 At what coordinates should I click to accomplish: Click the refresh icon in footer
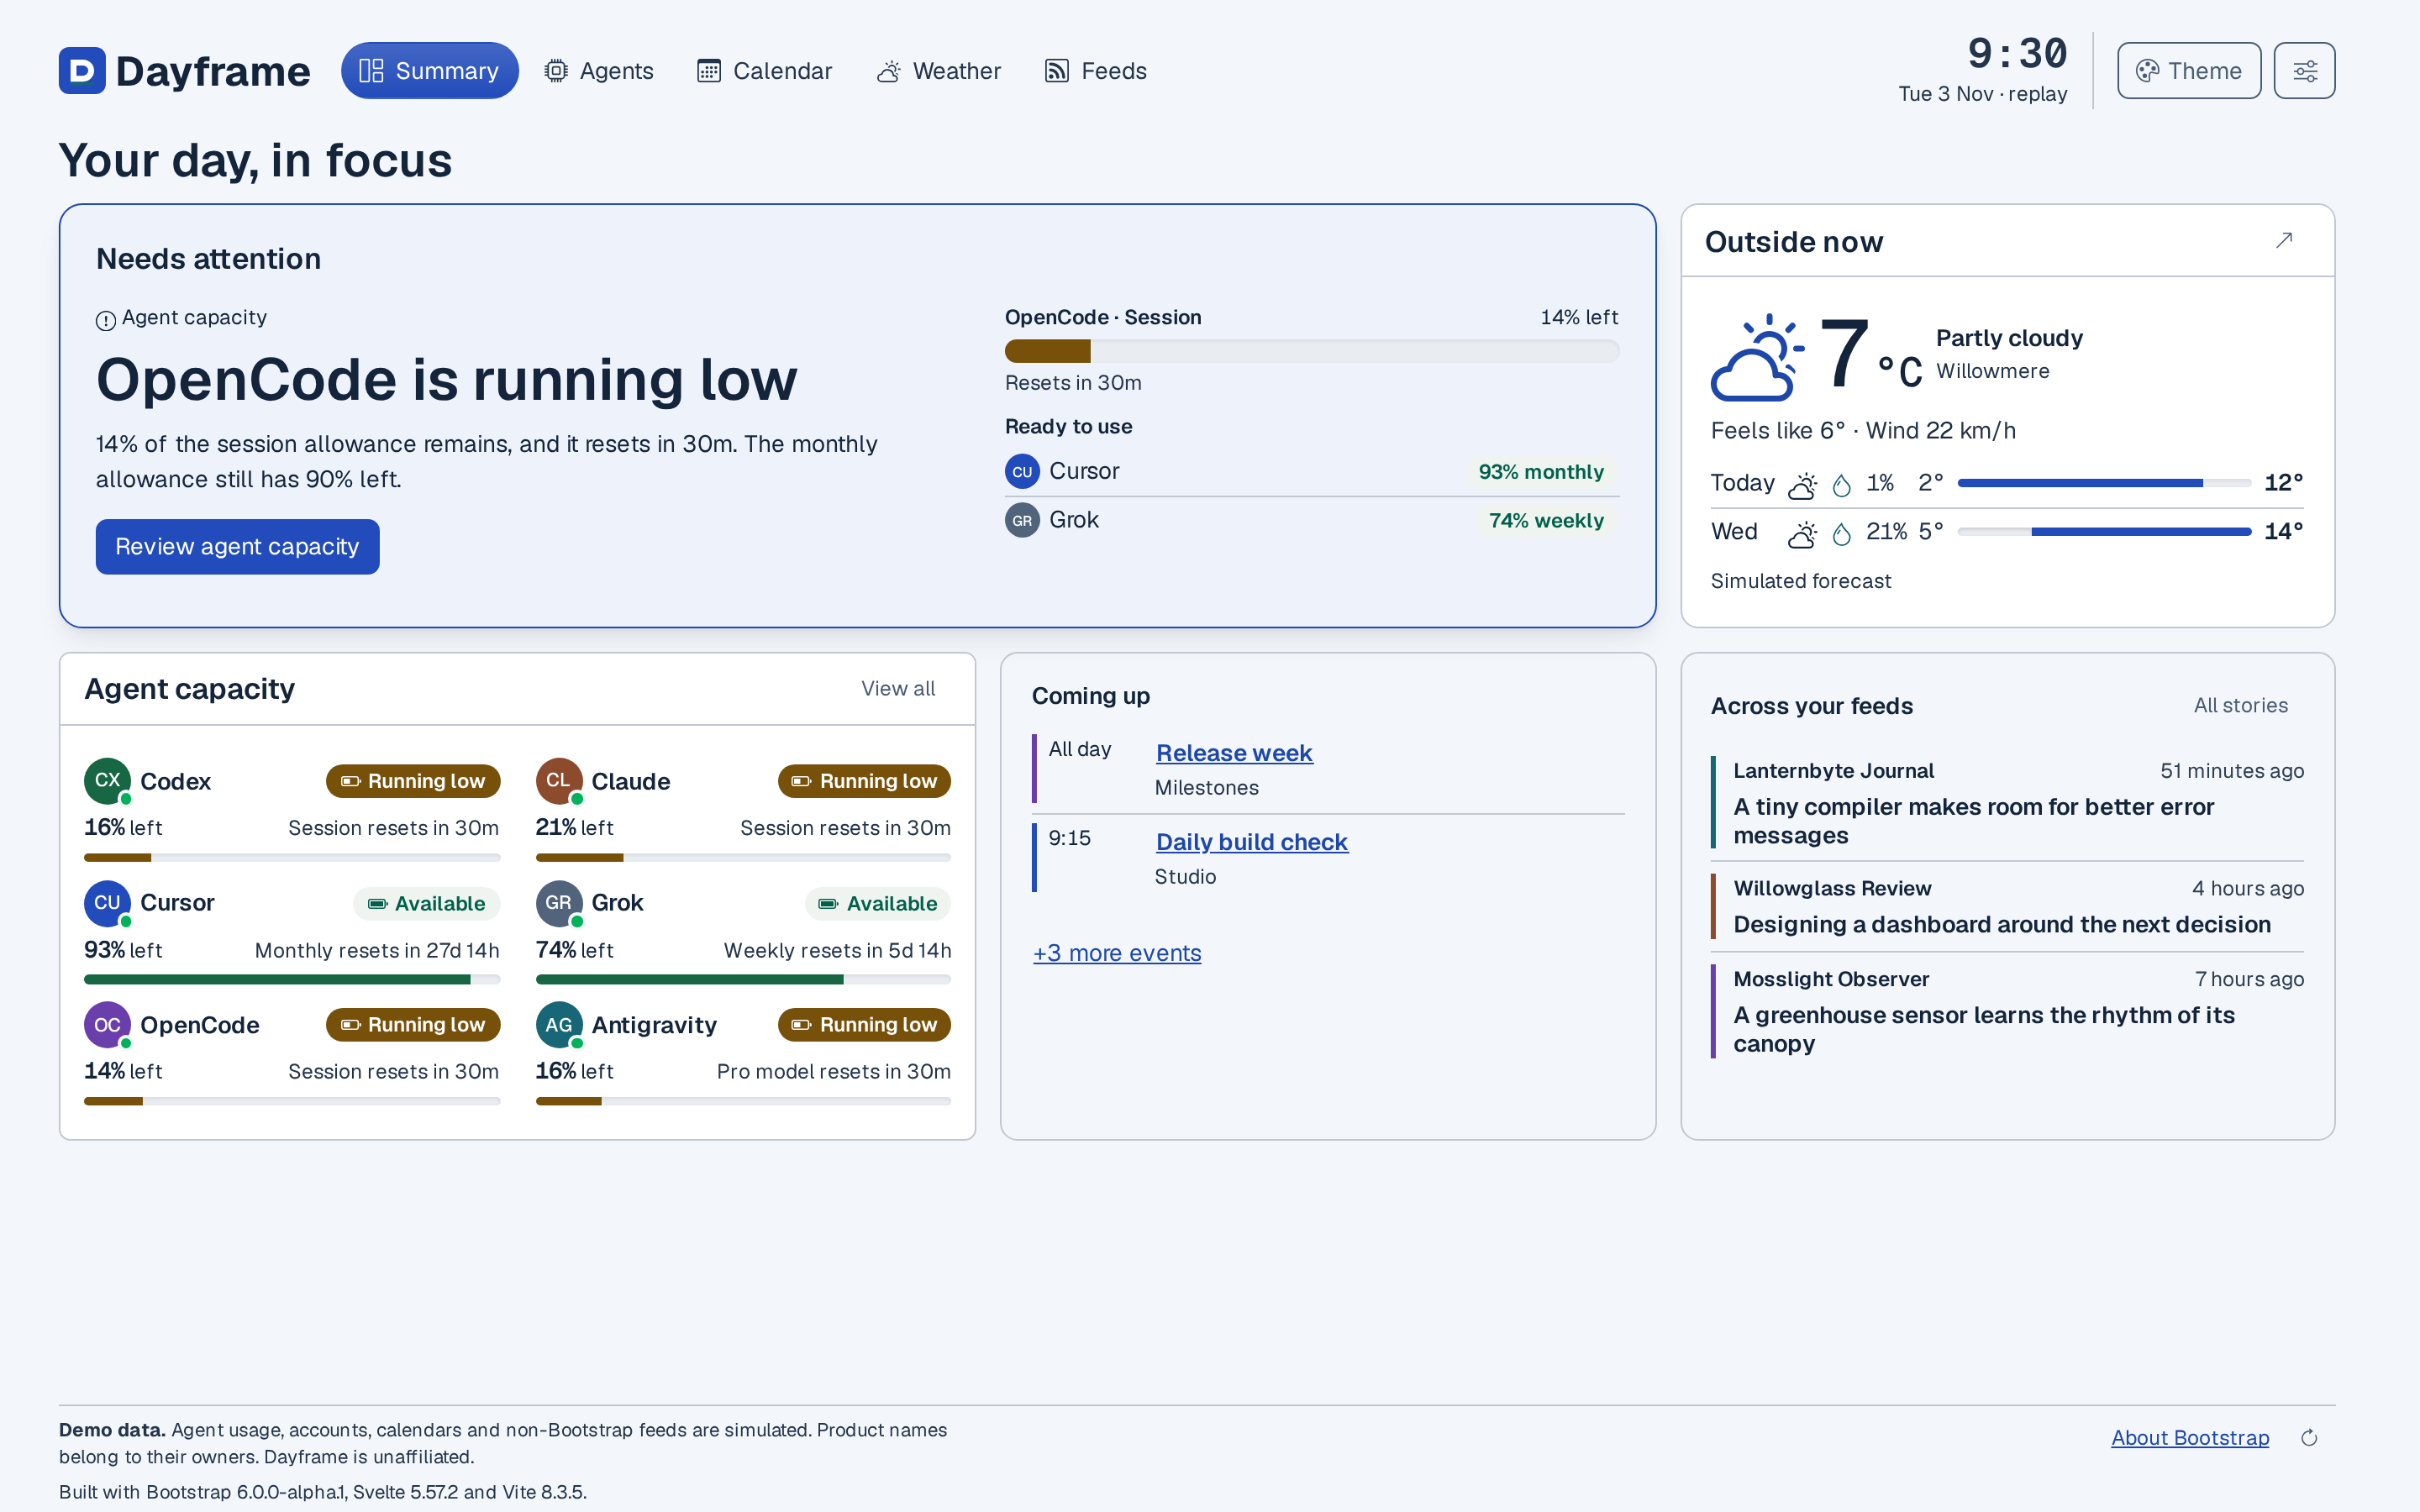coord(2309,1438)
